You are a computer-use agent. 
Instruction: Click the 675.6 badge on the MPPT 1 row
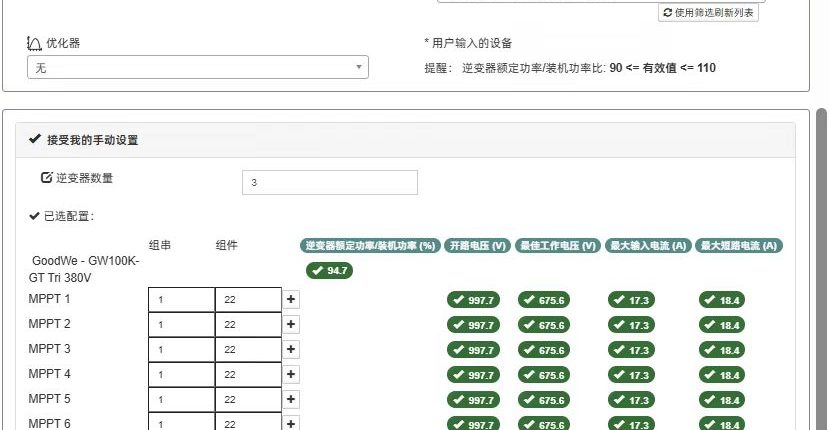click(544, 300)
